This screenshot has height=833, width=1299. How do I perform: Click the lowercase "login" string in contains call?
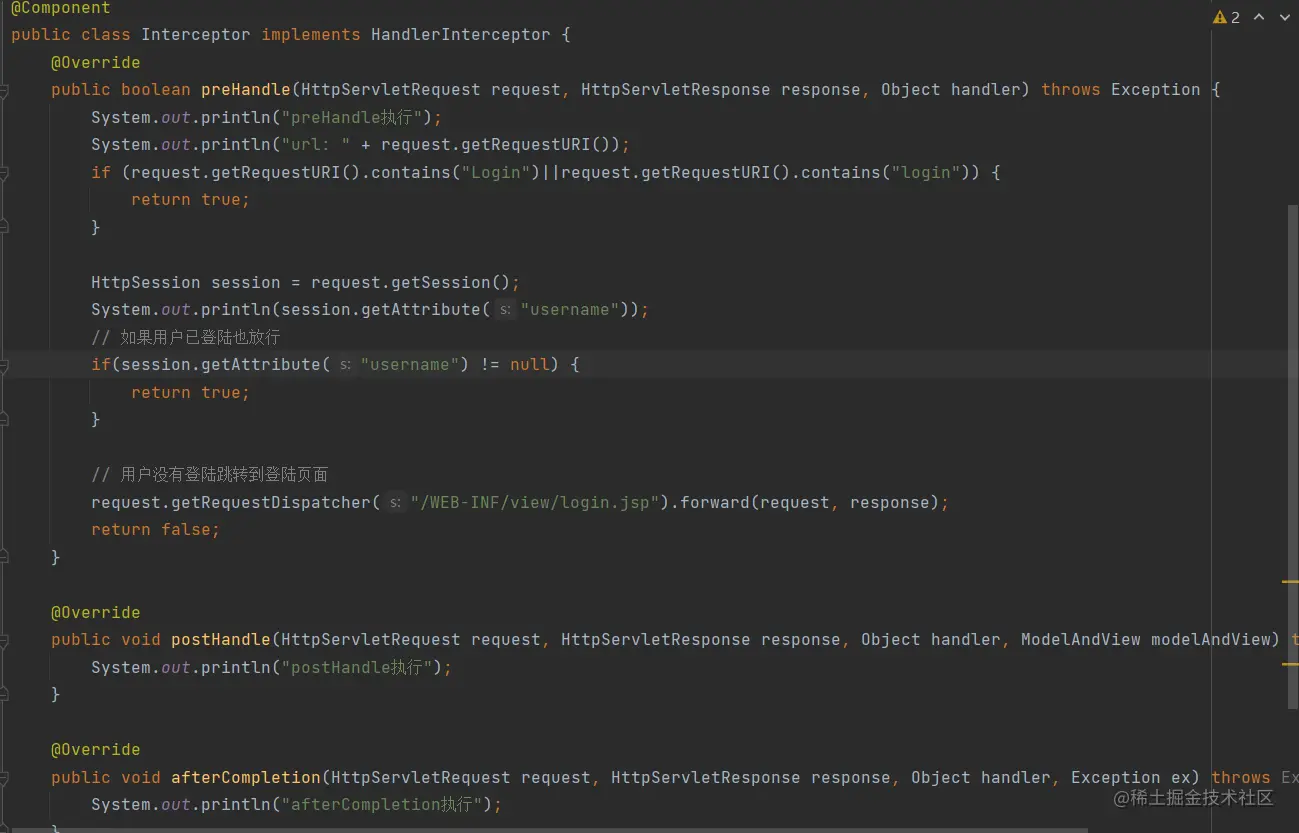926,173
